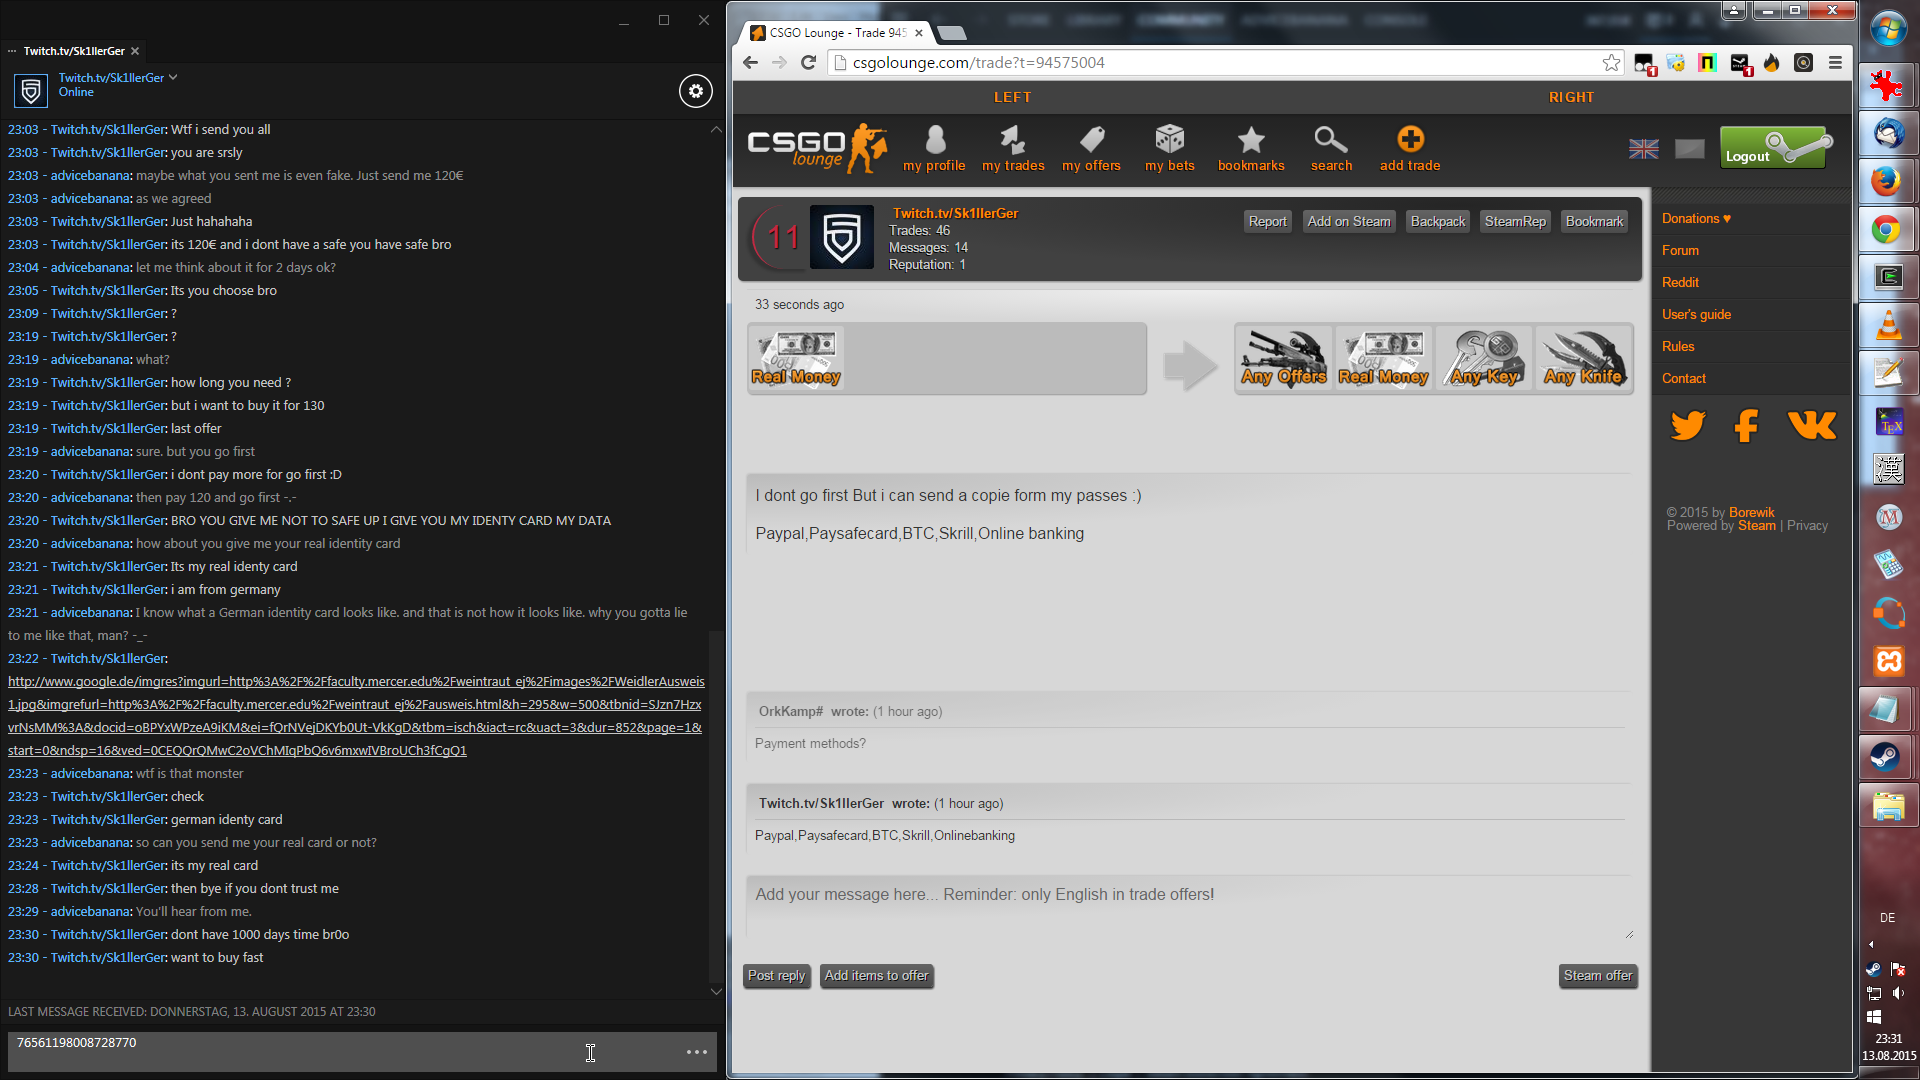This screenshot has height=1080, width=1920.
Task: Open the VK social icon
Action: click(1811, 425)
